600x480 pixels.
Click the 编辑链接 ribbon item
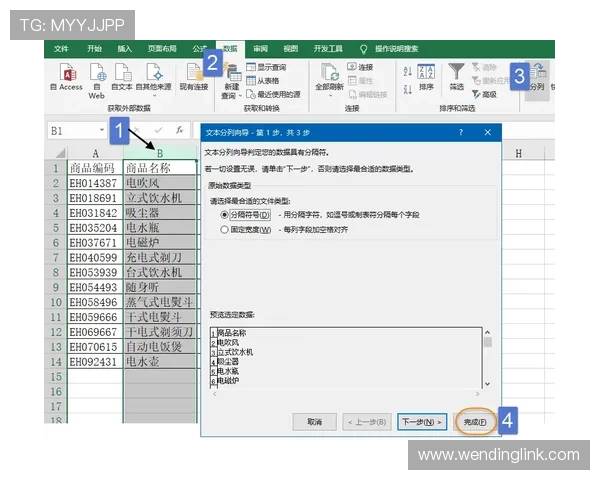368,94
